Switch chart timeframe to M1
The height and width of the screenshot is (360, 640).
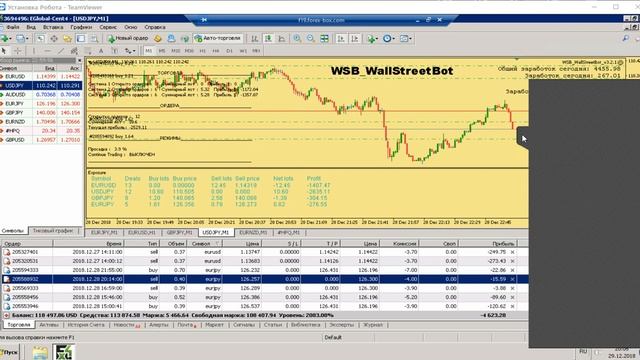pyautogui.click(x=149, y=51)
